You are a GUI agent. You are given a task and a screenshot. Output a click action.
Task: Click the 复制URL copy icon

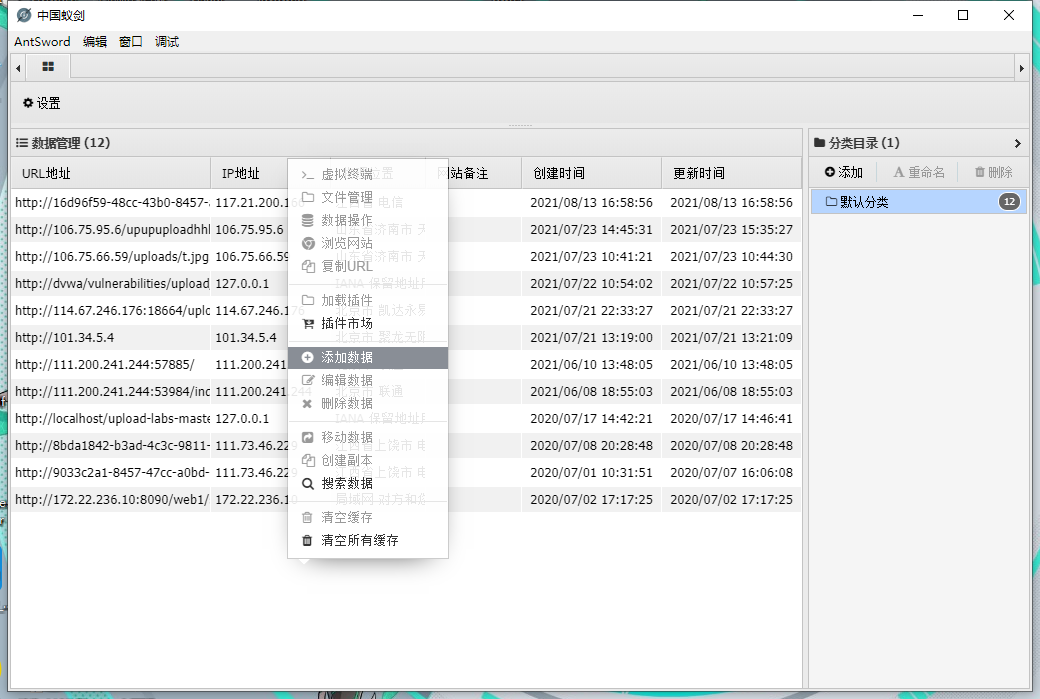308,266
